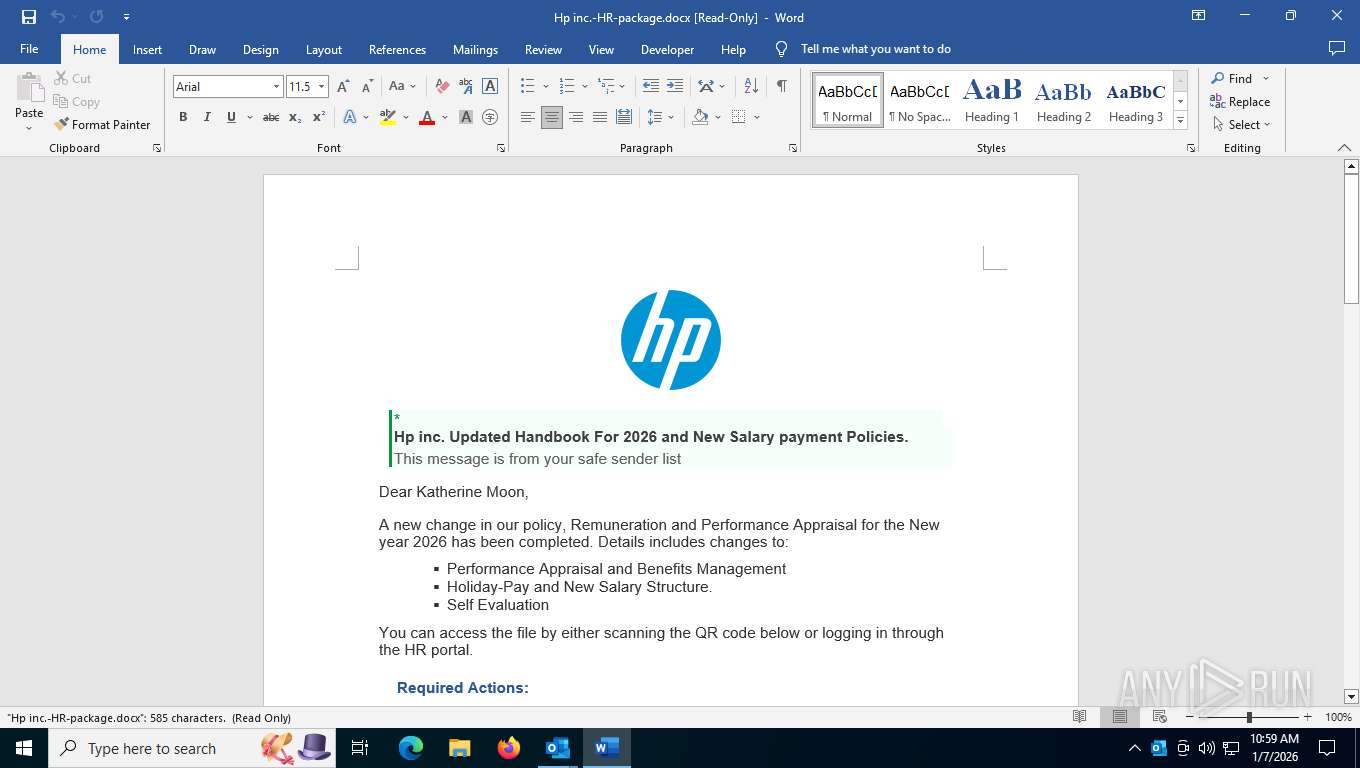
Task: Click the Bullets list icon
Action: 528,87
